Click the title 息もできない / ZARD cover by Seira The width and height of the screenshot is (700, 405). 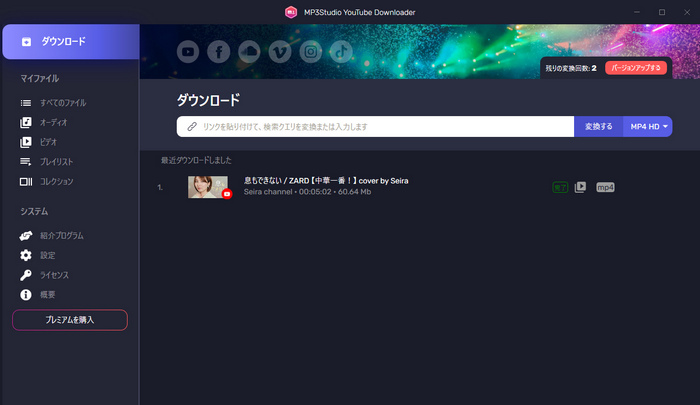[326, 180]
